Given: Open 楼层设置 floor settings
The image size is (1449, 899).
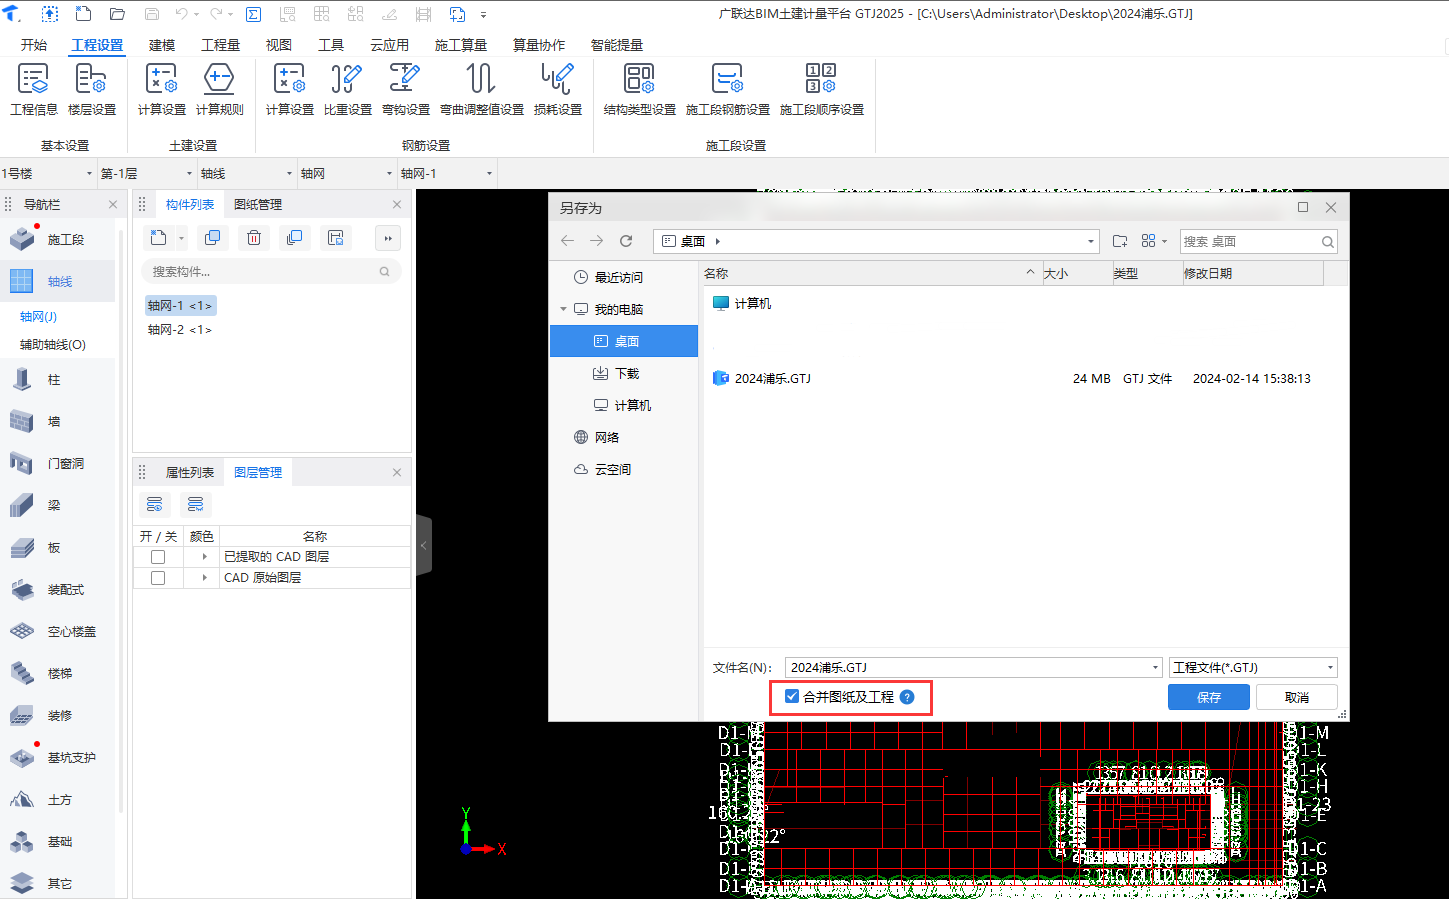Looking at the screenshot, I should tap(92, 89).
